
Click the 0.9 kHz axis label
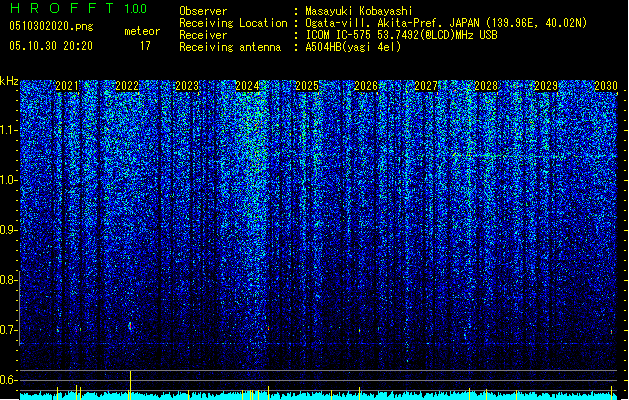click(8, 230)
